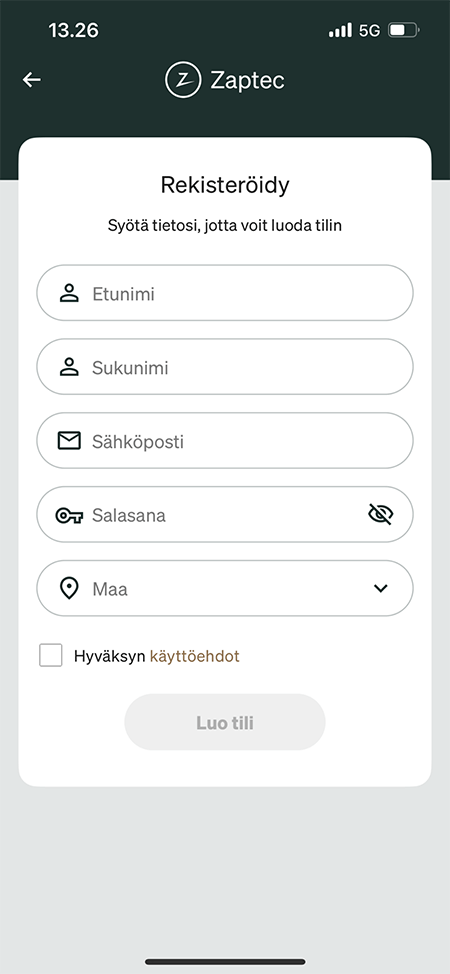The image size is (450, 974).
Task: Open the käyttöehdot terms link
Action: tap(195, 656)
